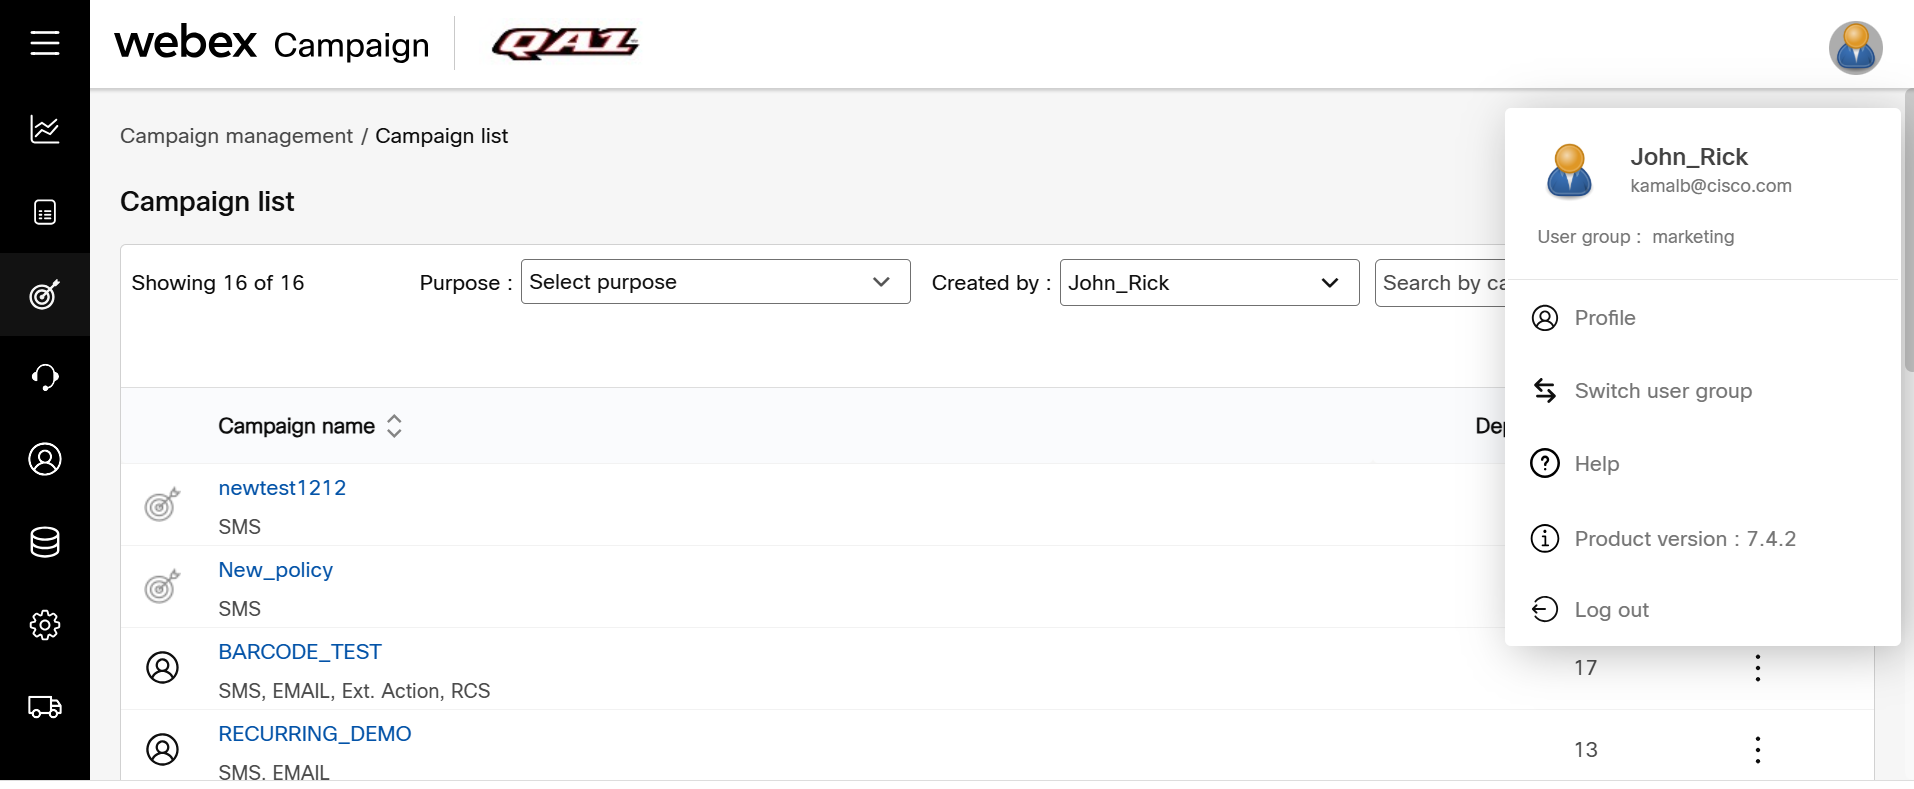Select the campaign target sidebar icon
This screenshot has width=1914, height=789.
point(45,294)
